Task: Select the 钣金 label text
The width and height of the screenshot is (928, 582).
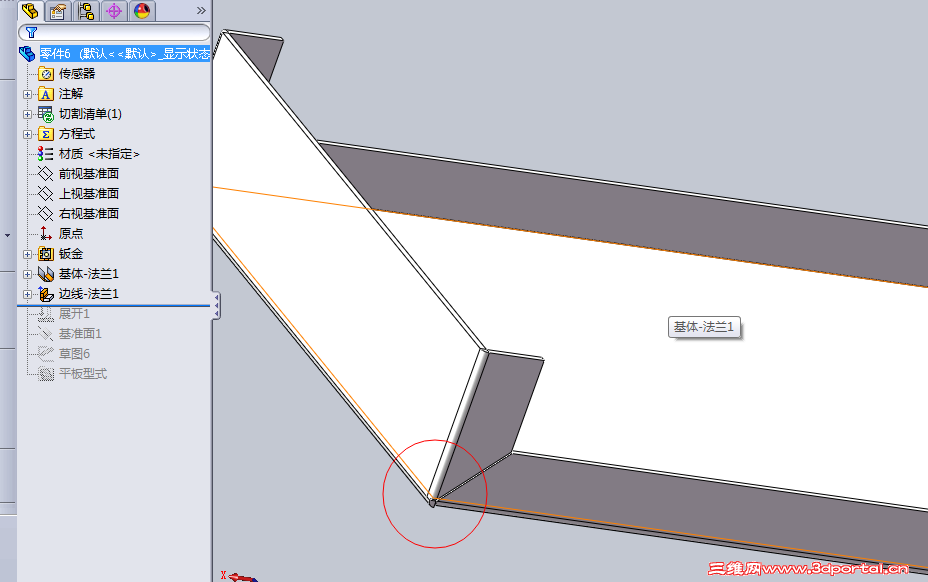Action: (x=71, y=253)
